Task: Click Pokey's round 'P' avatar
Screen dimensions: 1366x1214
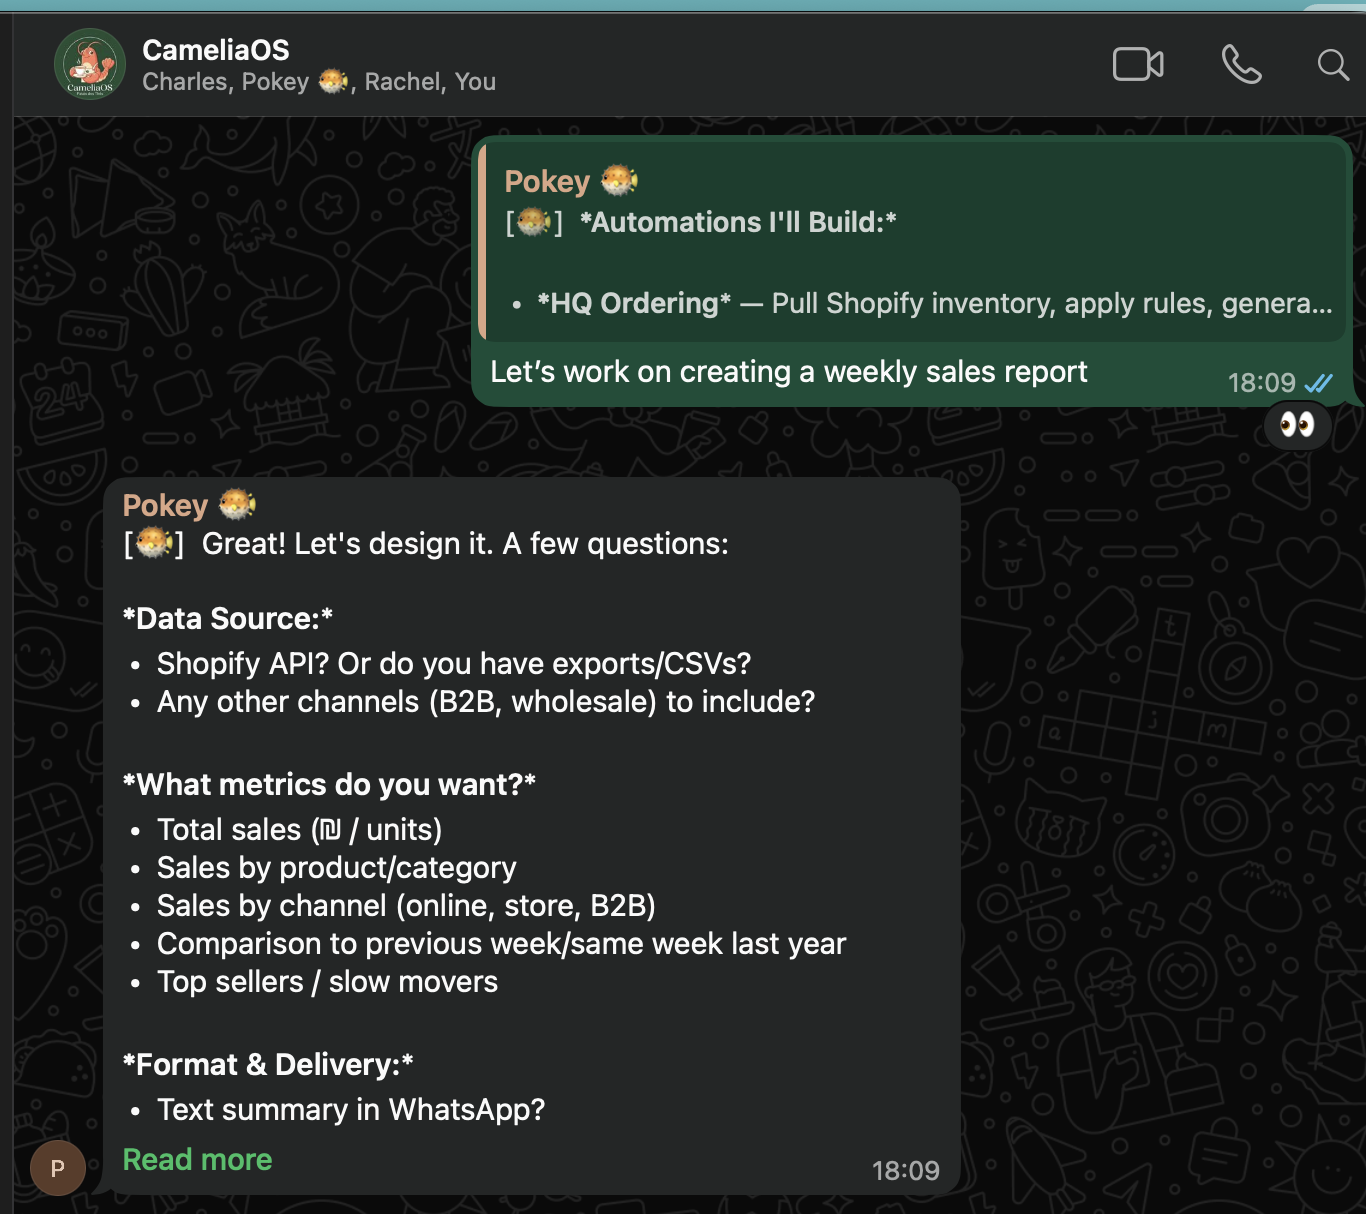Action: point(57,1167)
